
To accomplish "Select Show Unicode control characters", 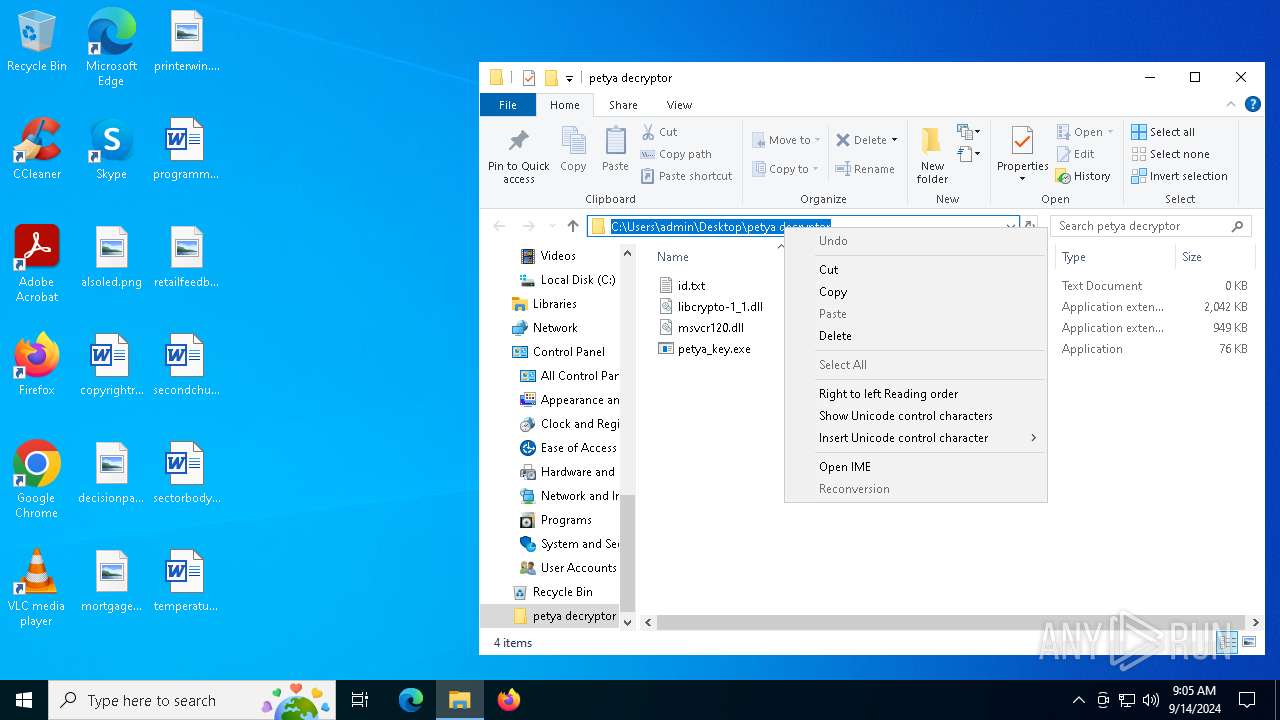I will 915,416.
